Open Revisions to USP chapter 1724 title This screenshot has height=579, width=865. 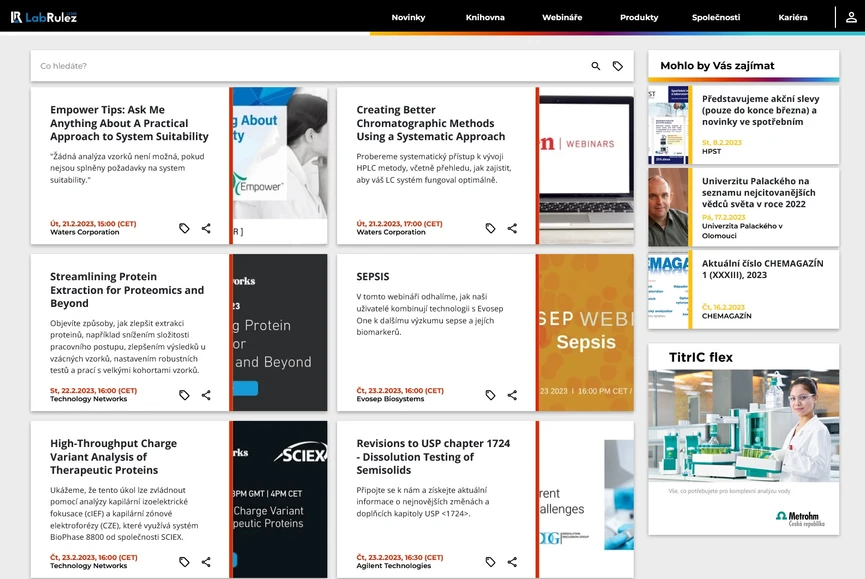tap(433, 457)
